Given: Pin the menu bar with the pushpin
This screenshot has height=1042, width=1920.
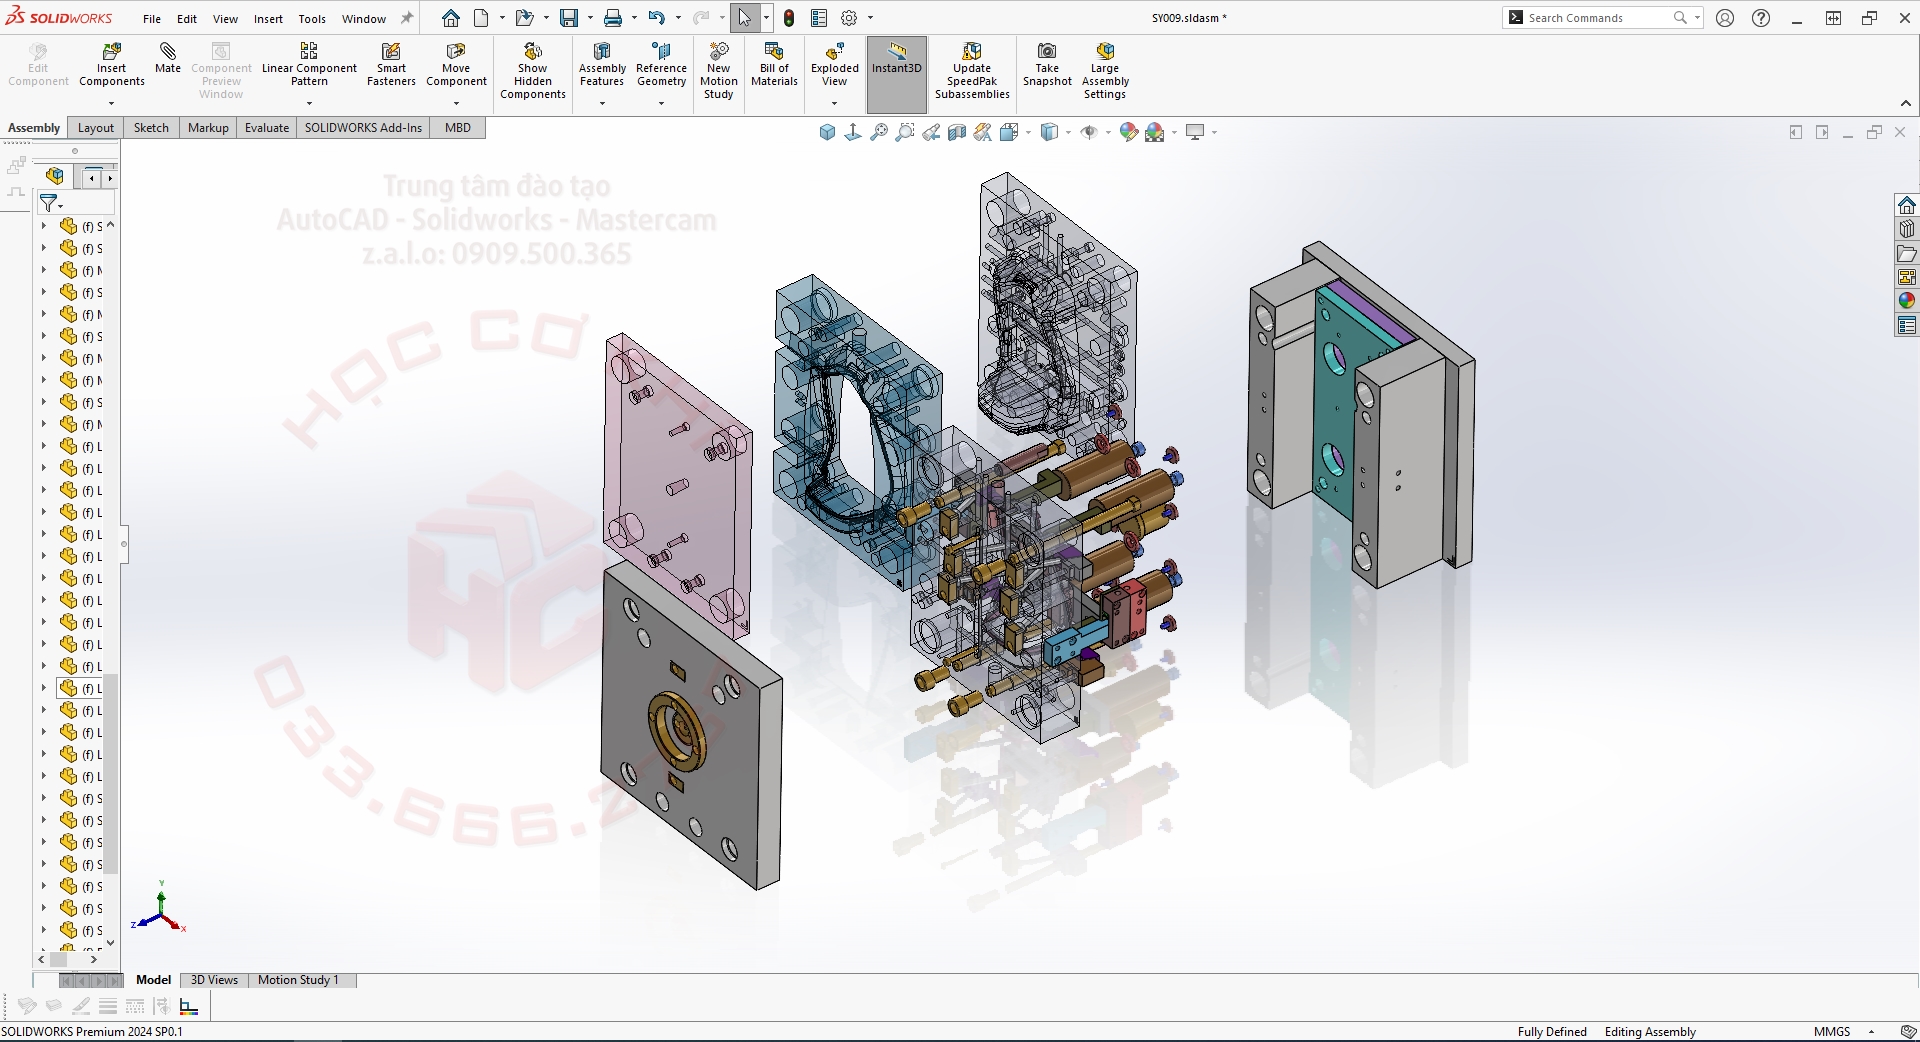Looking at the screenshot, I should point(407,18).
